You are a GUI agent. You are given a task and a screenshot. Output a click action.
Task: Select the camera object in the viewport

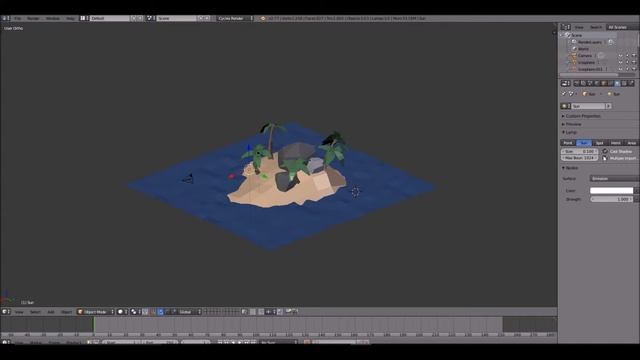click(x=188, y=178)
